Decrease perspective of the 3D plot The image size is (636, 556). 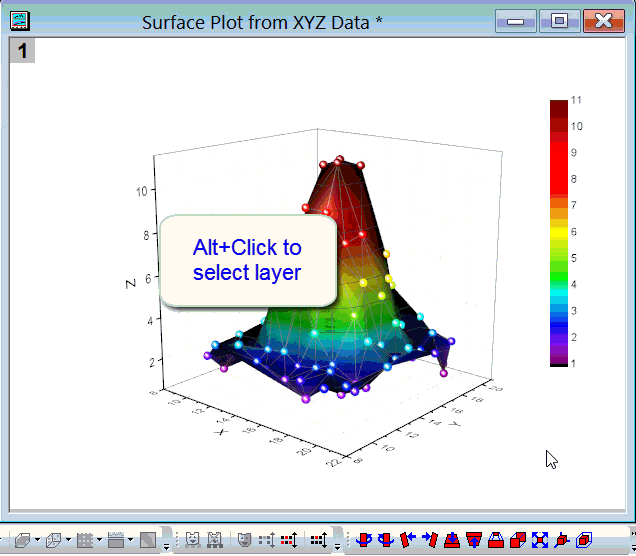(517, 540)
